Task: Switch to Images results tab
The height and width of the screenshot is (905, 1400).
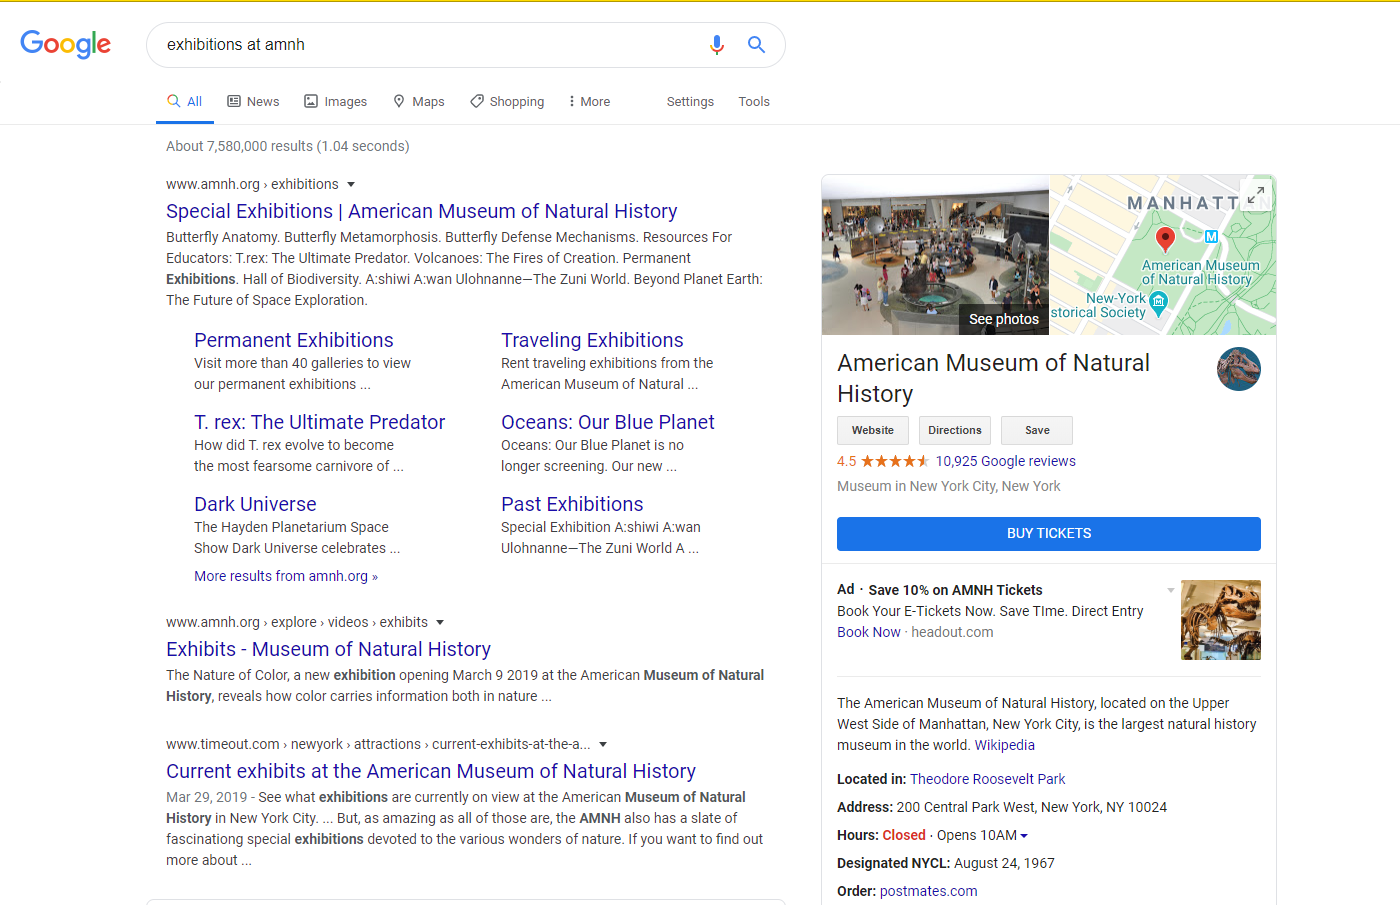Action: point(336,102)
